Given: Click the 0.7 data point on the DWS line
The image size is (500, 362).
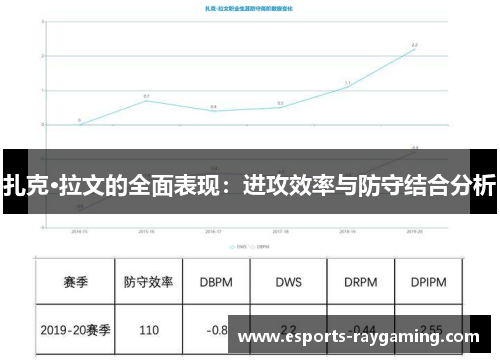Looking at the screenshot, I should (x=146, y=101).
